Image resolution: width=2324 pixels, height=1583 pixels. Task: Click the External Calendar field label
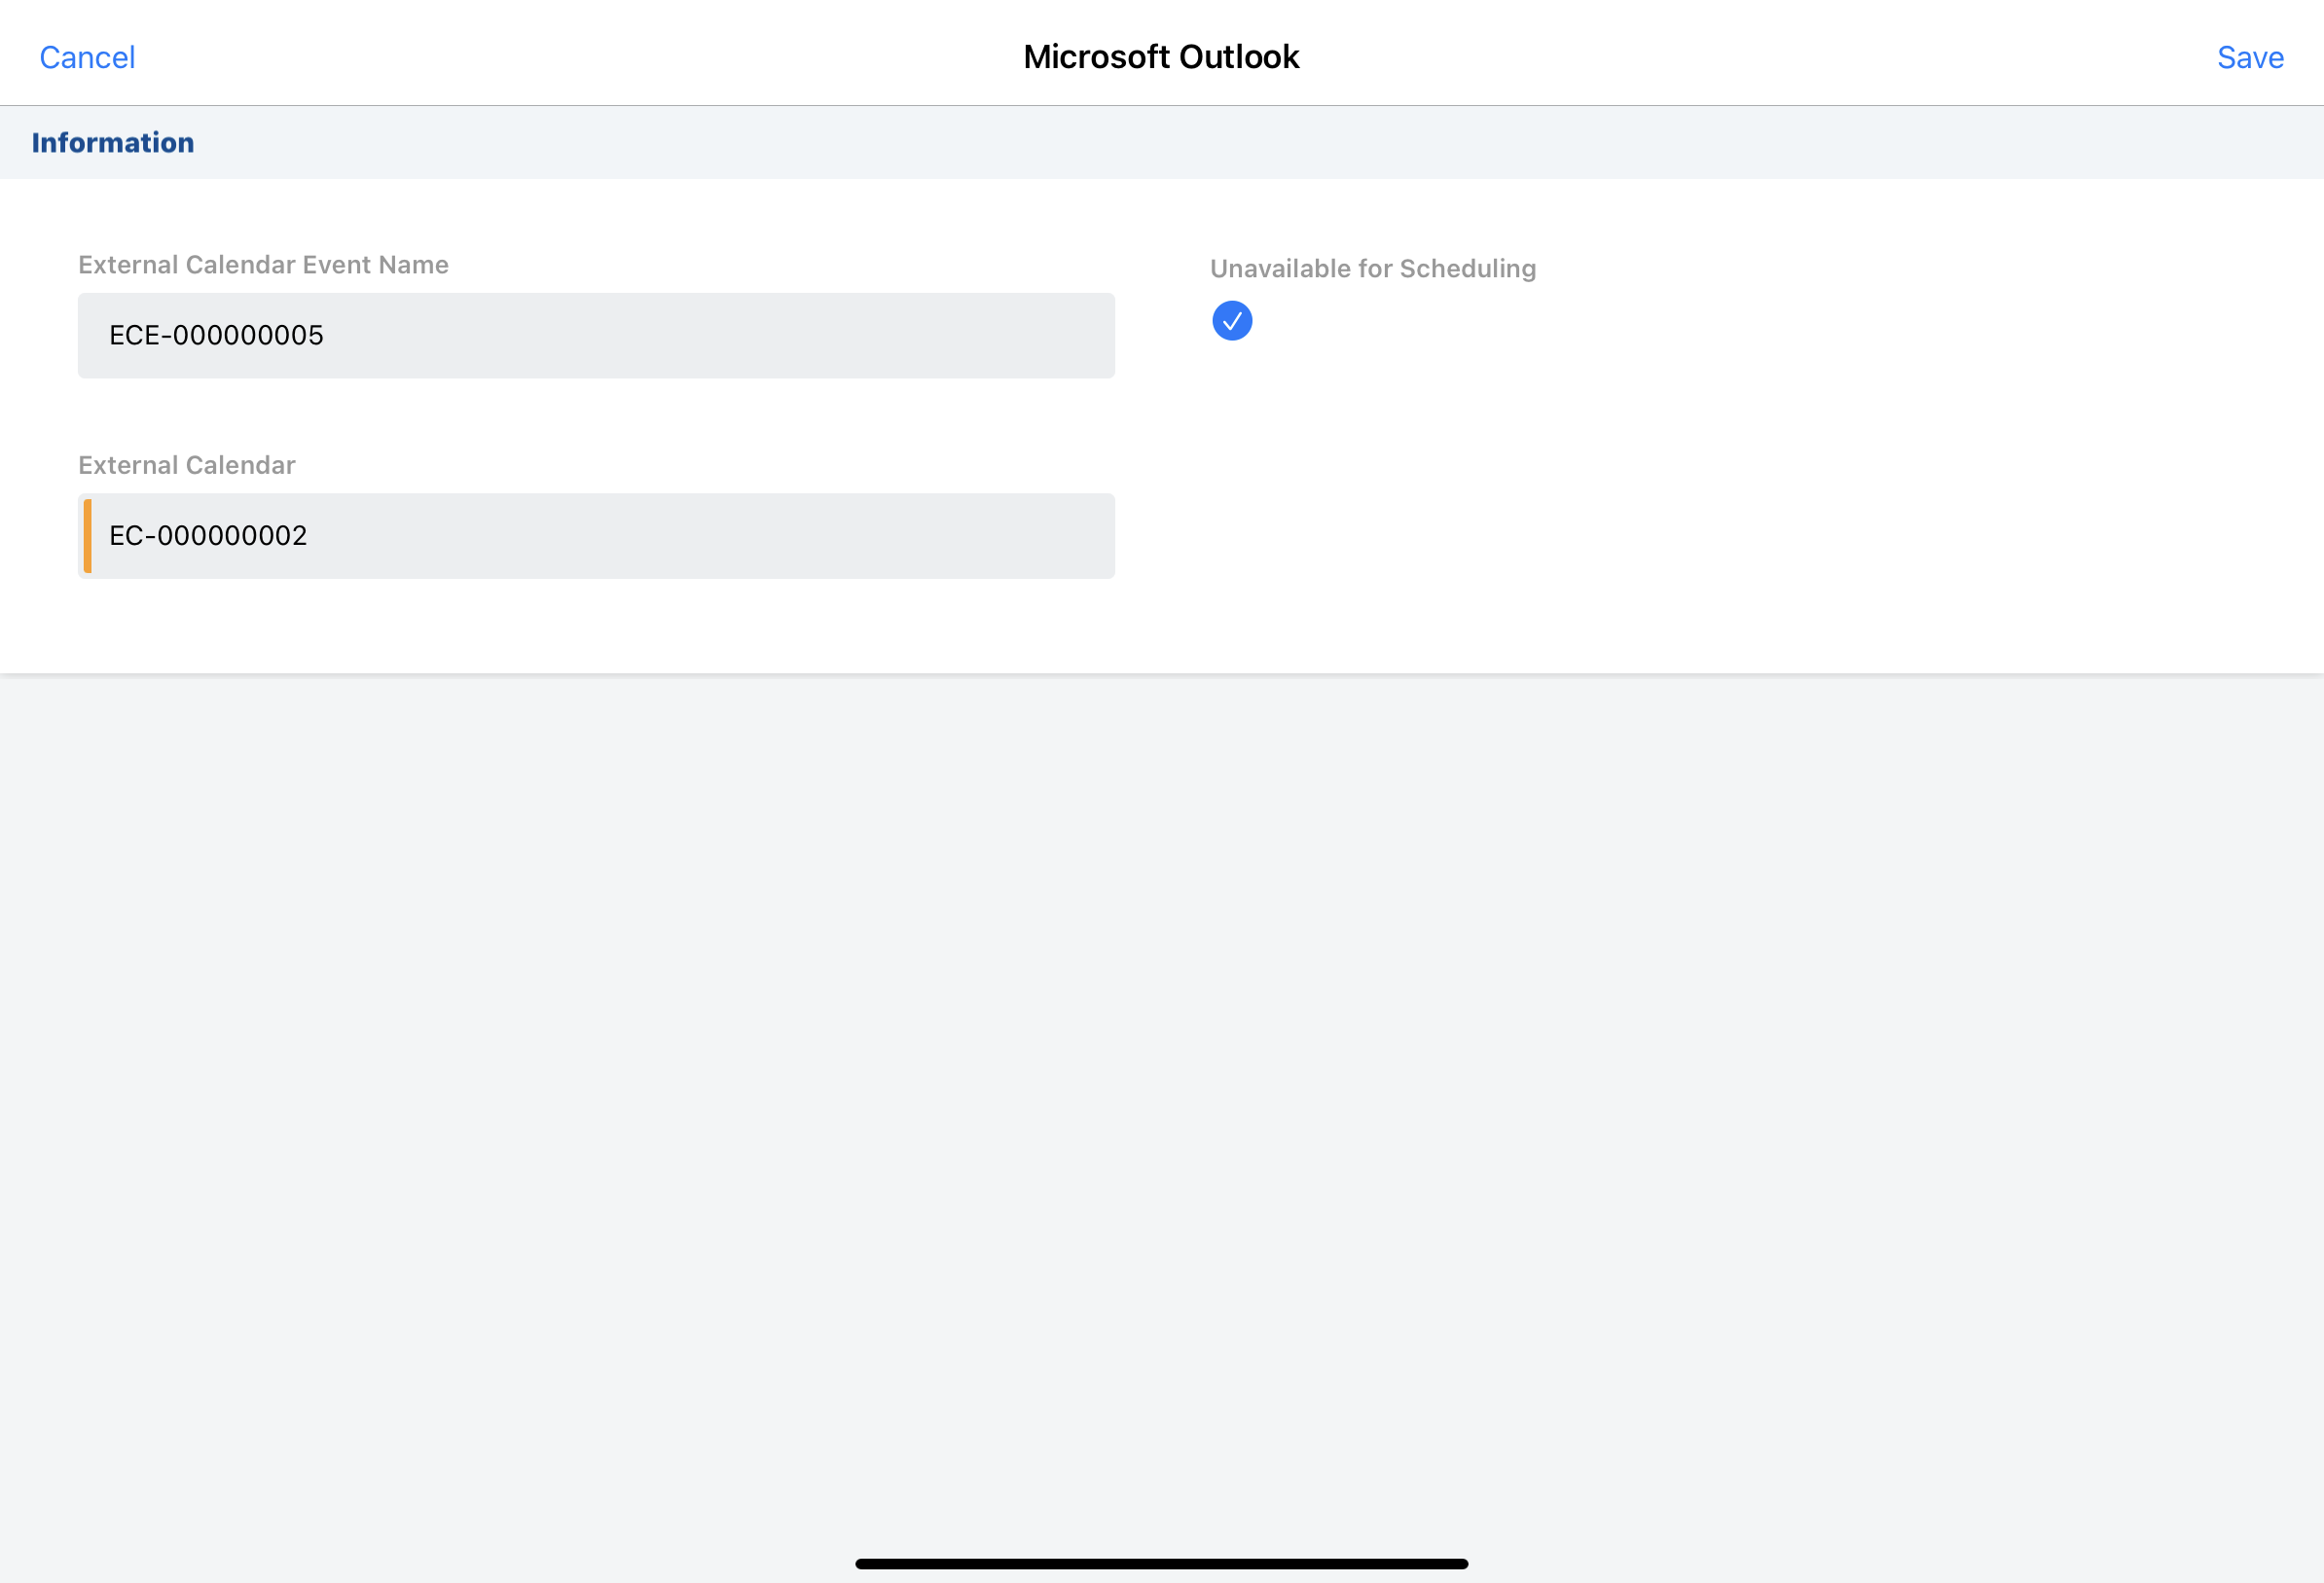(x=187, y=465)
